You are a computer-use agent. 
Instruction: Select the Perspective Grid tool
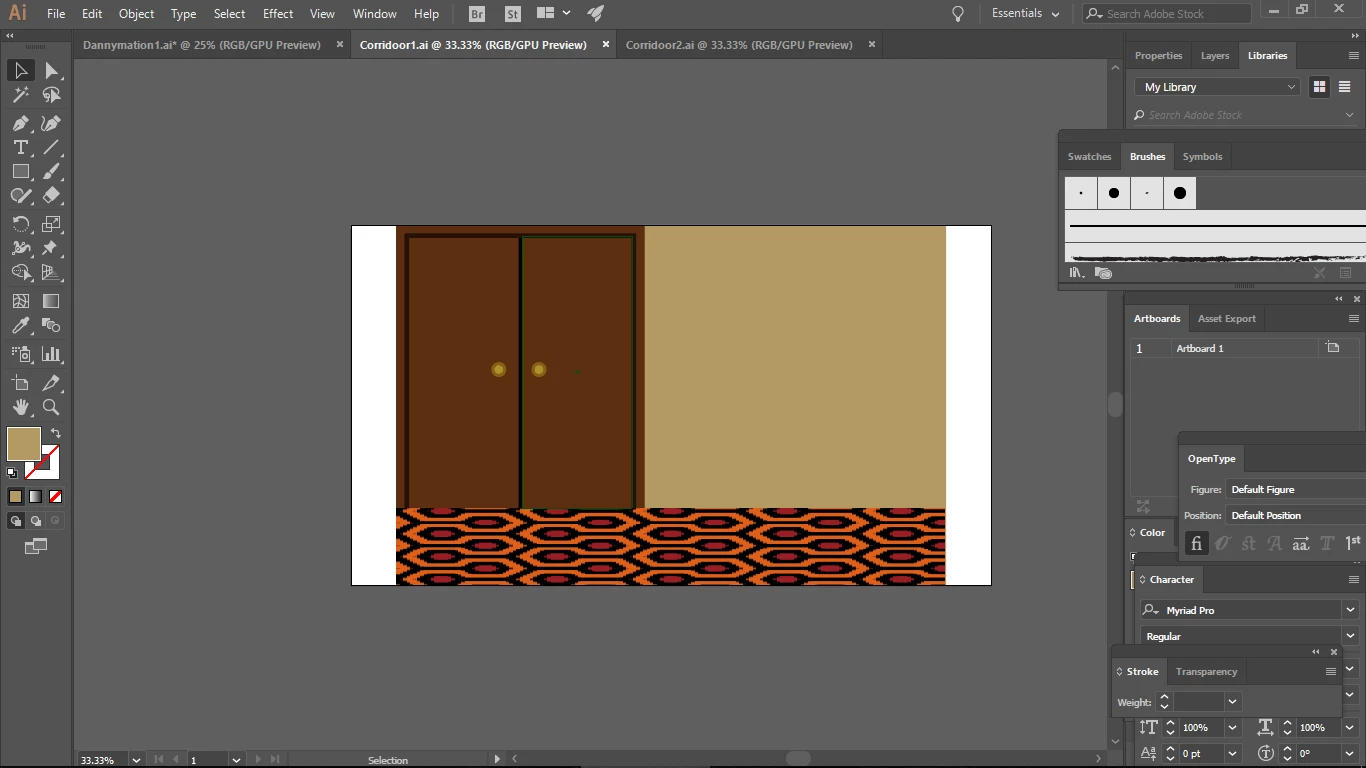(51, 272)
